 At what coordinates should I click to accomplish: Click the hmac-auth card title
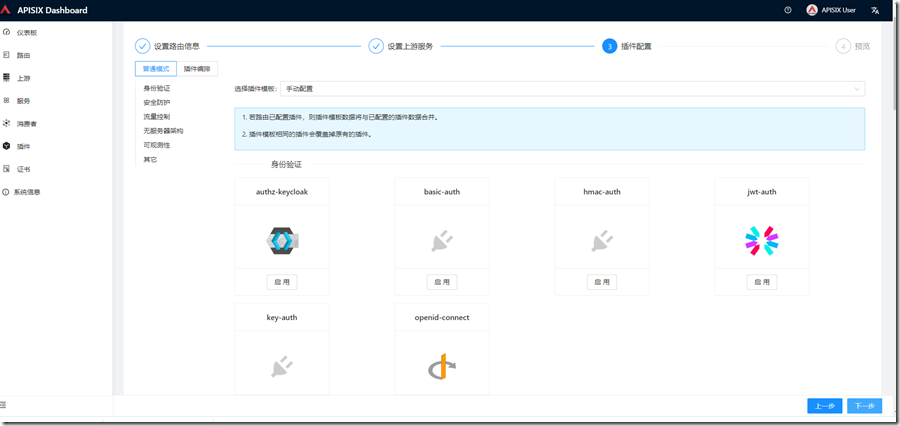(x=602, y=192)
